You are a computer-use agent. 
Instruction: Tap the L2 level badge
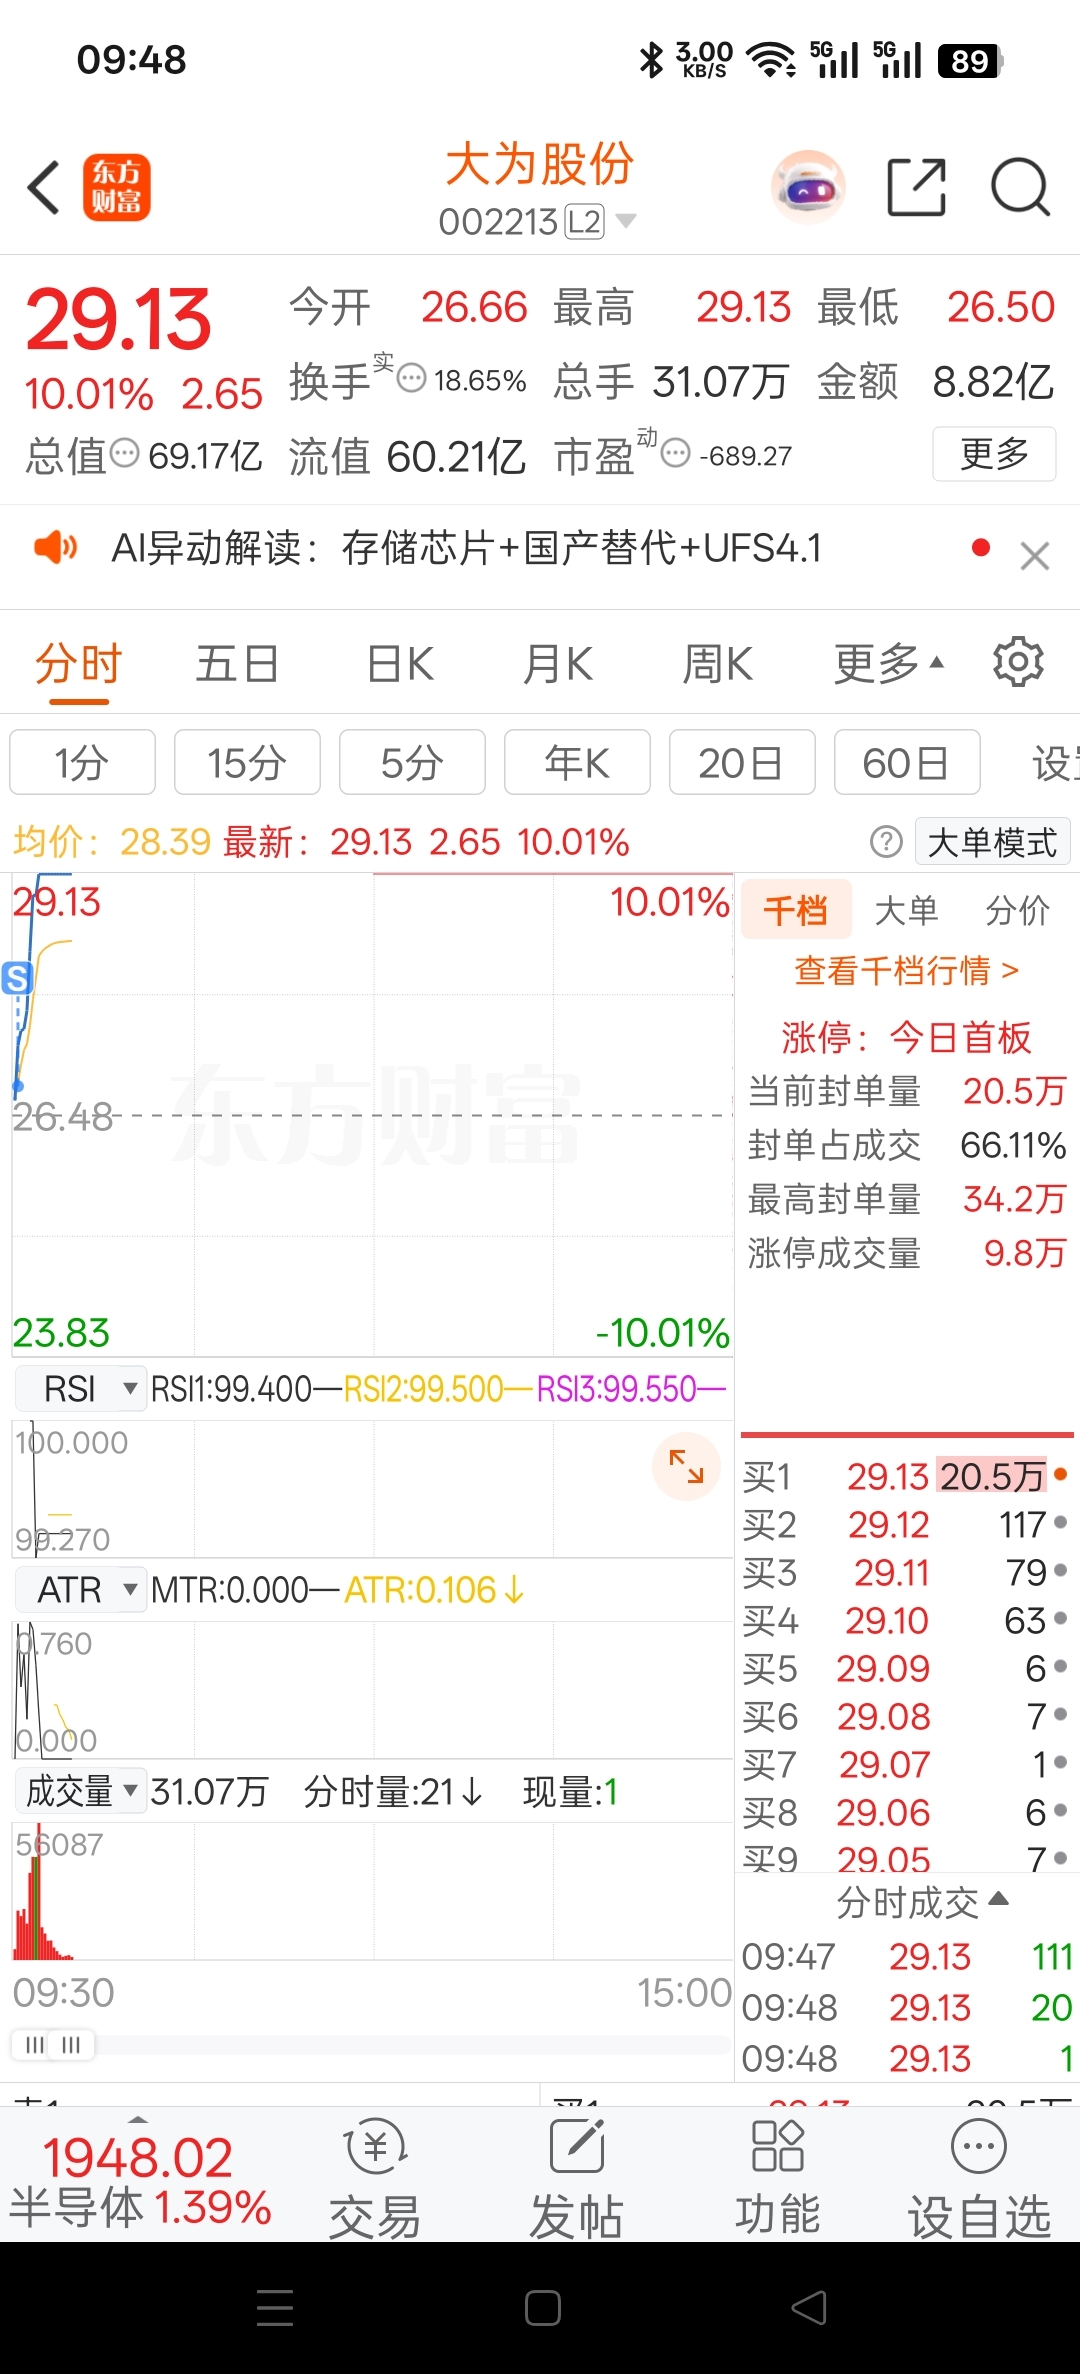[585, 221]
